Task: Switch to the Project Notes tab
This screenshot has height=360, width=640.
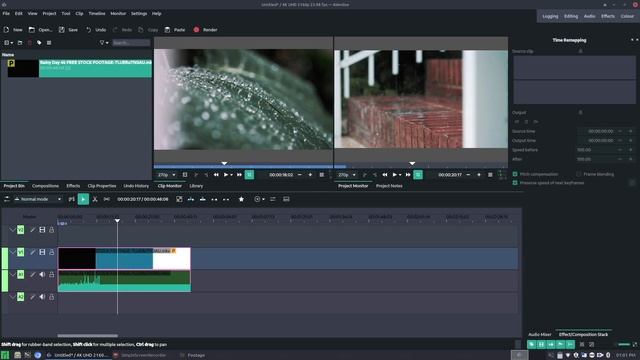Action: 389,186
